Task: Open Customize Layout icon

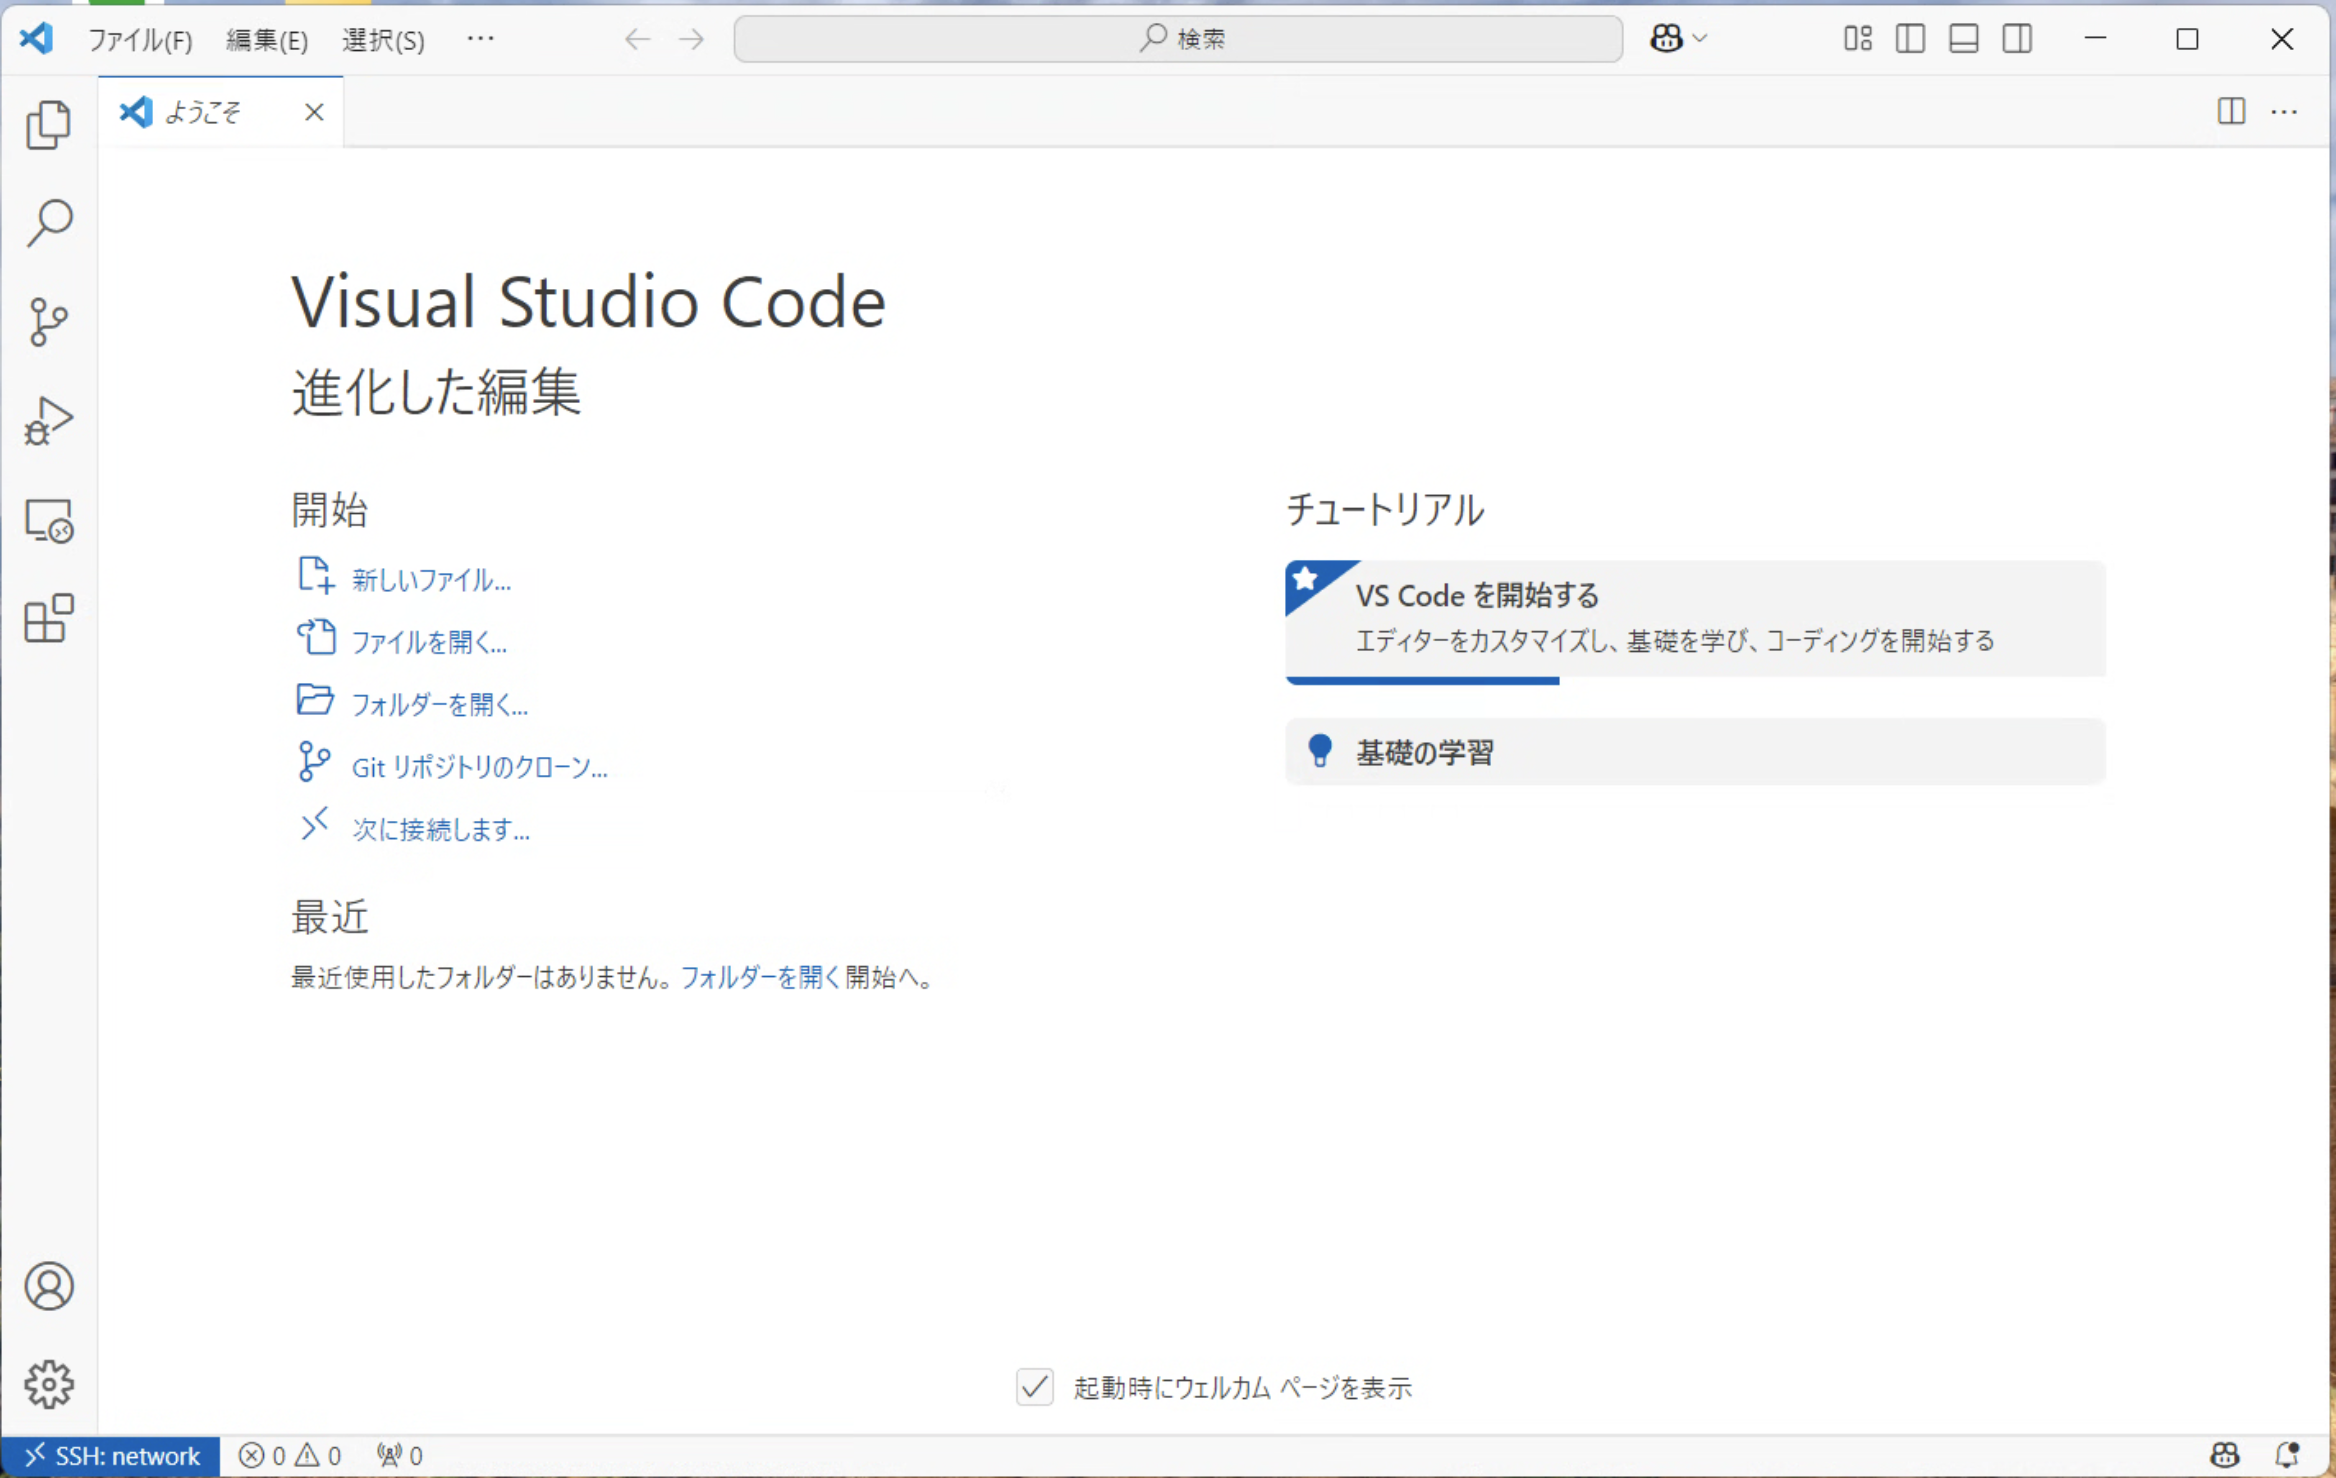Action: pyautogui.click(x=1858, y=39)
